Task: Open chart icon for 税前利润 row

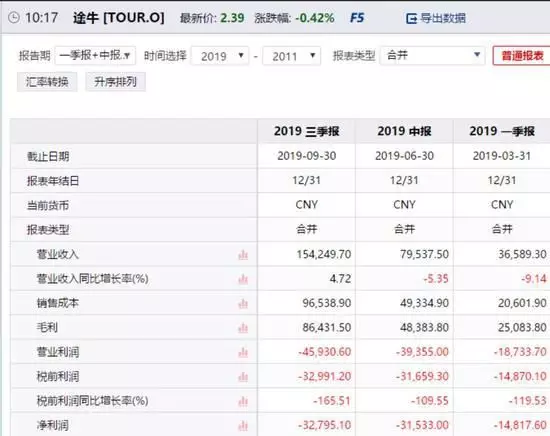Action: tap(243, 377)
